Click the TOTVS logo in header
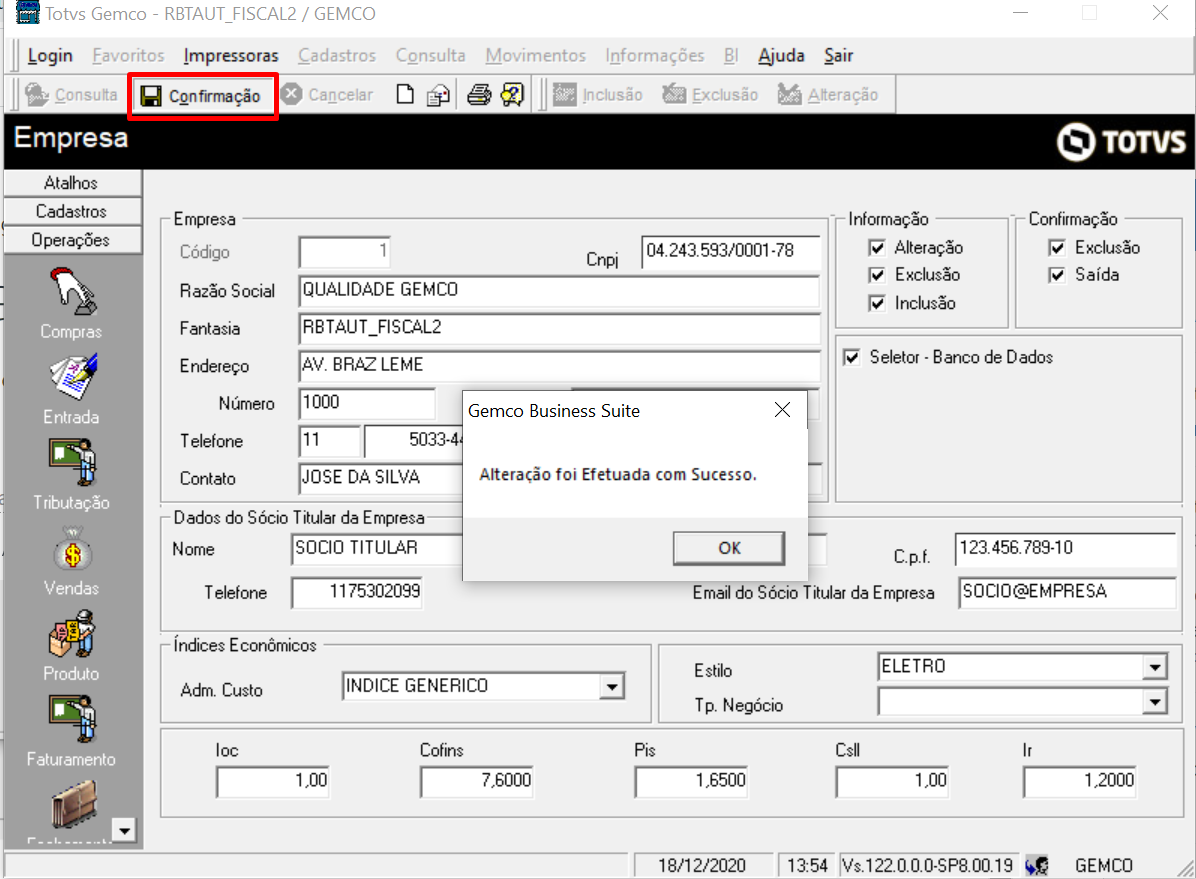 (1121, 141)
